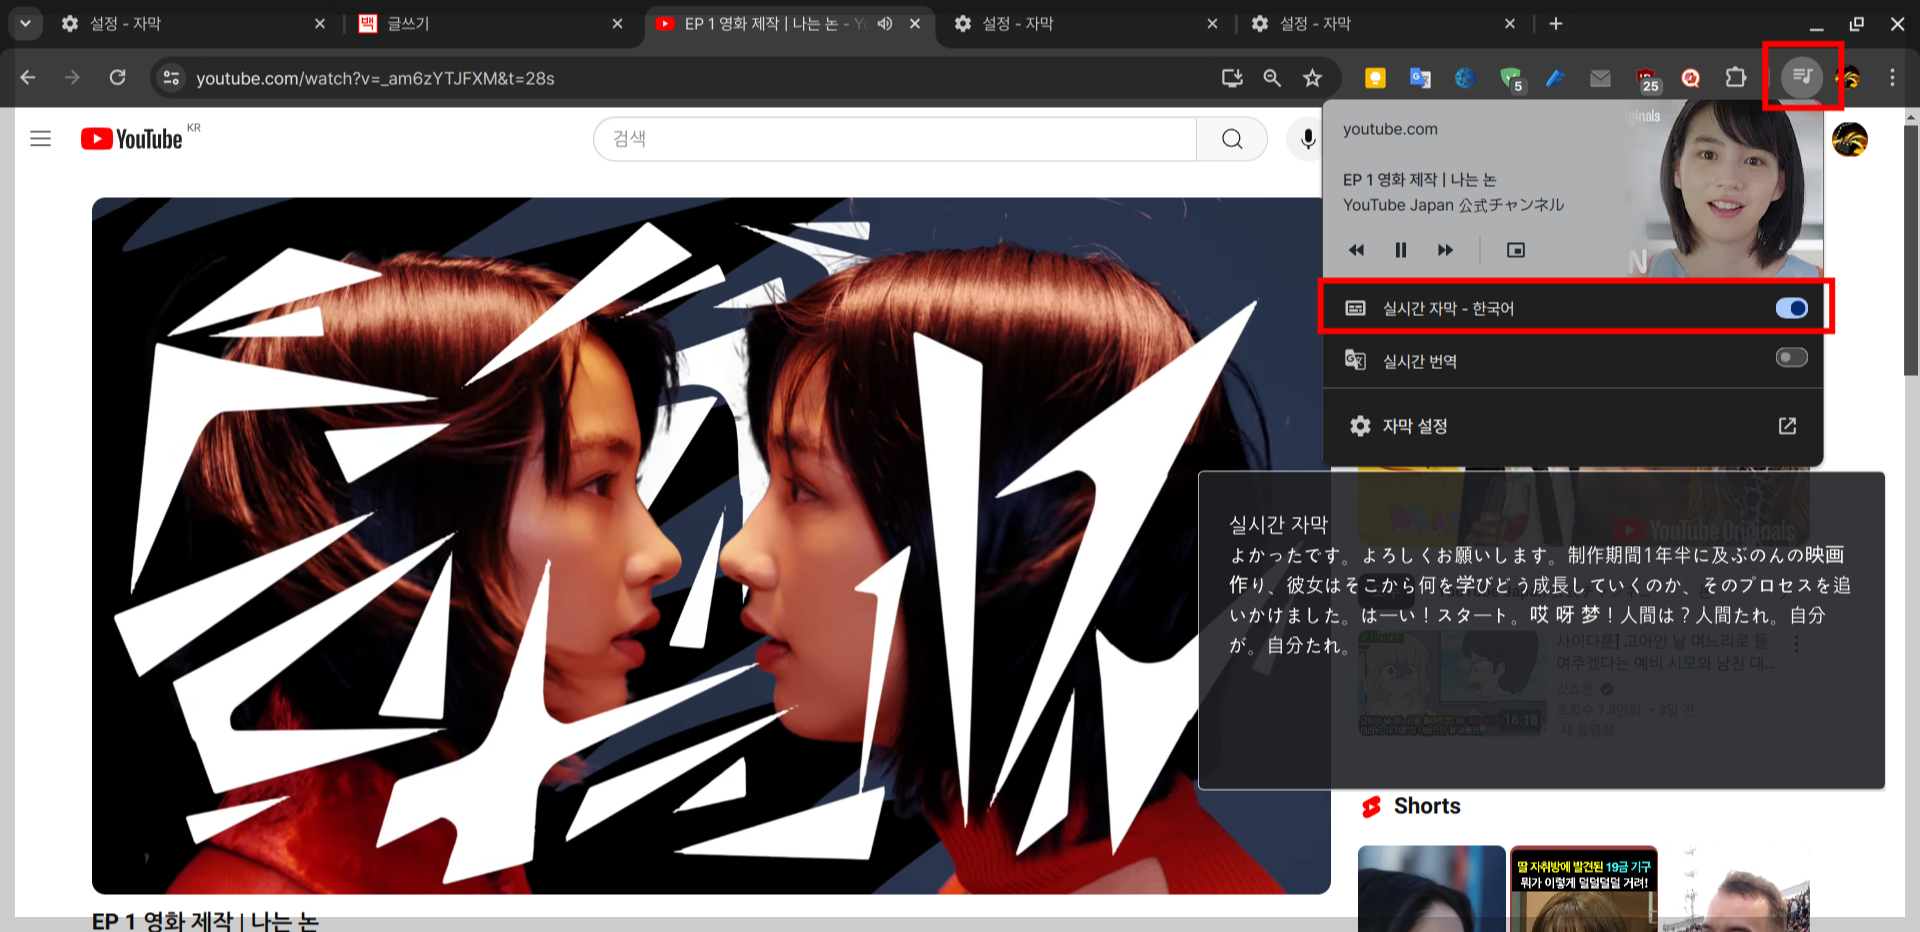This screenshot has height=932, width=1920.
Task: Open the green shield extension with badge 5
Action: [x=1511, y=78]
